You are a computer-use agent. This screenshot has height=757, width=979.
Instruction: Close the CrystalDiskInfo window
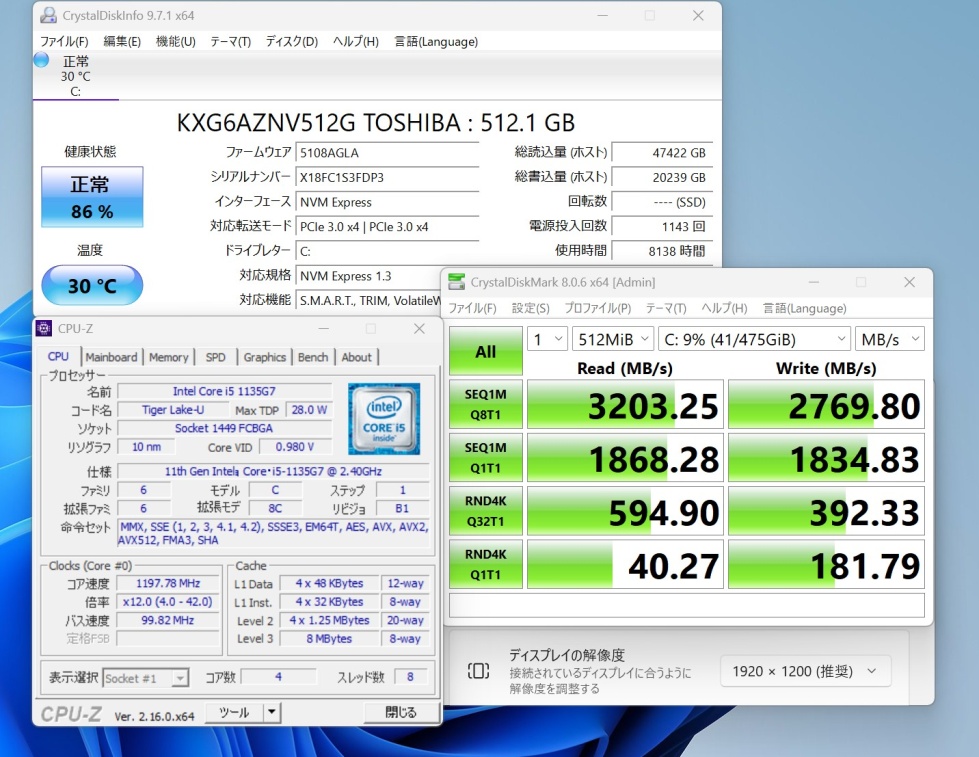(698, 16)
